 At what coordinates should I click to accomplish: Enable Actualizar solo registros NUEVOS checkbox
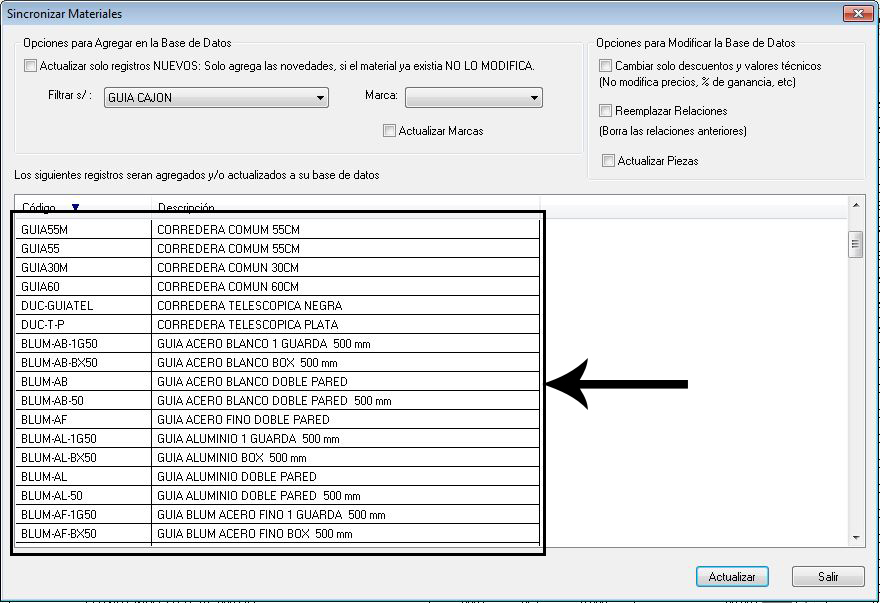pyautogui.click(x=30, y=66)
